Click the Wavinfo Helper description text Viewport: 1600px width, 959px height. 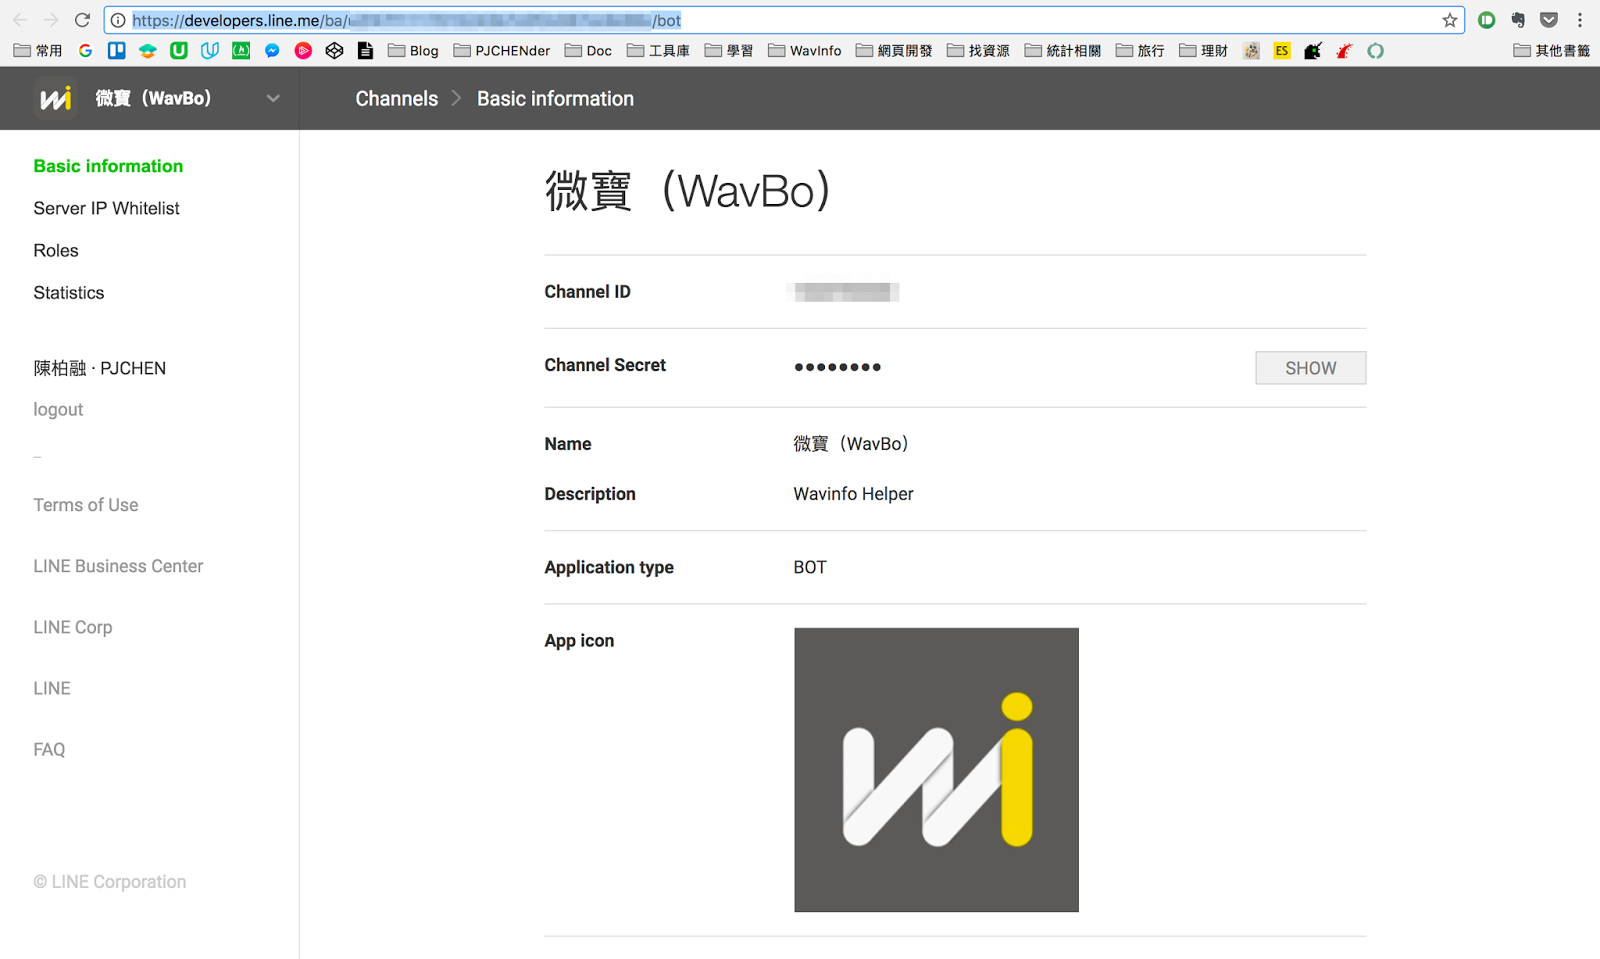[853, 494]
